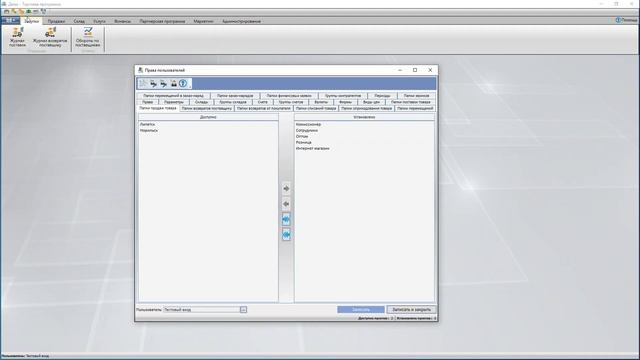Screen dimensions: 640x360
Task: Move selected item left with single arrow
Action: [286, 204]
